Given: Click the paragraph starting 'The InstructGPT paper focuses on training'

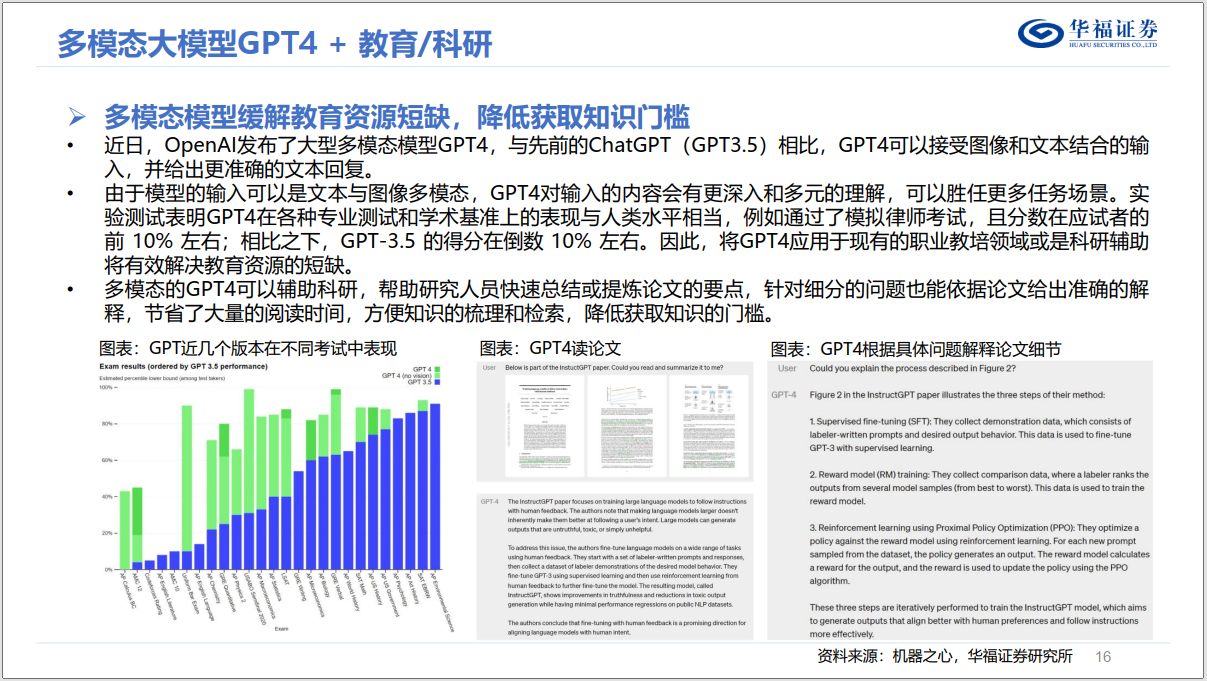Looking at the screenshot, I should point(627,516).
